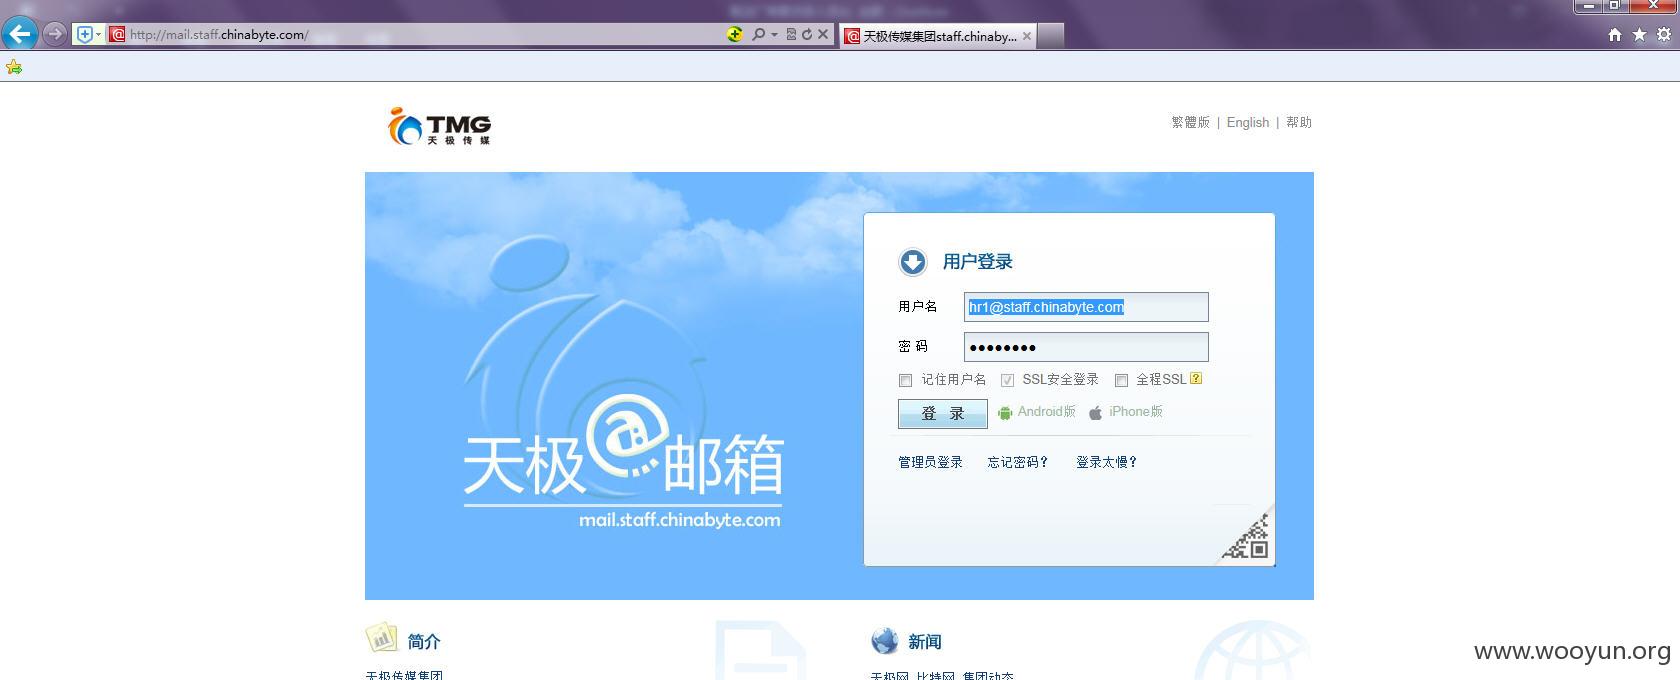Click the 登录太慢? link
The image size is (1680, 680).
pyautogui.click(x=1106, y=462)
